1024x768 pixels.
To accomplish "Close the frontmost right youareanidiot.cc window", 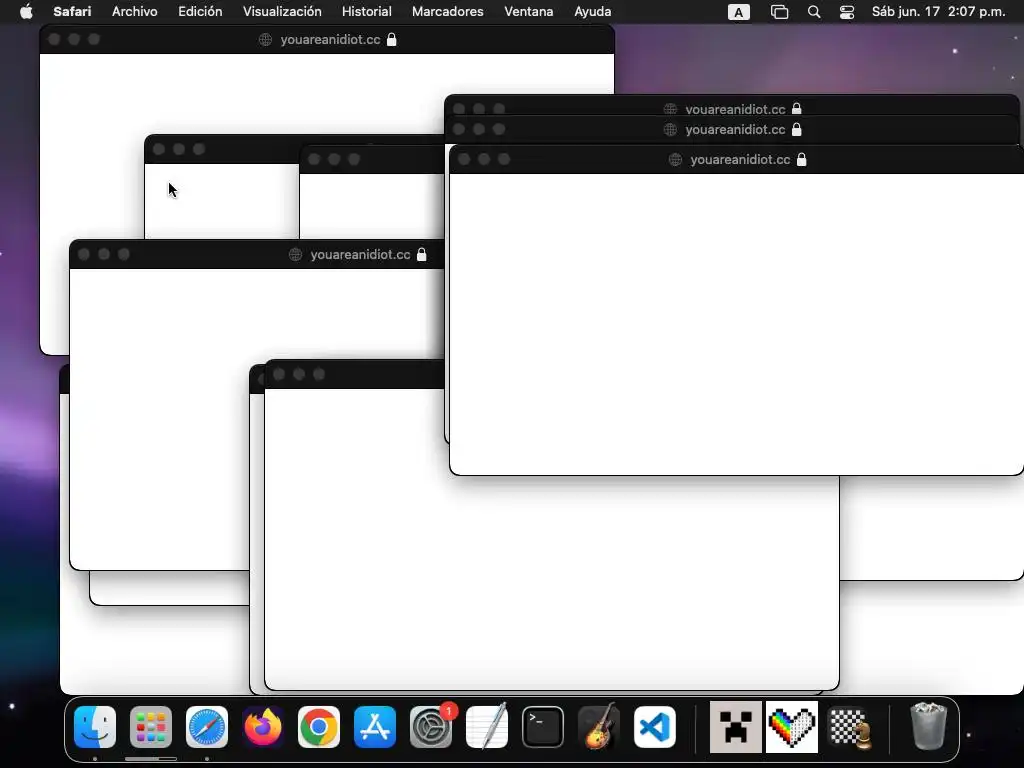I will coord(464,159).
